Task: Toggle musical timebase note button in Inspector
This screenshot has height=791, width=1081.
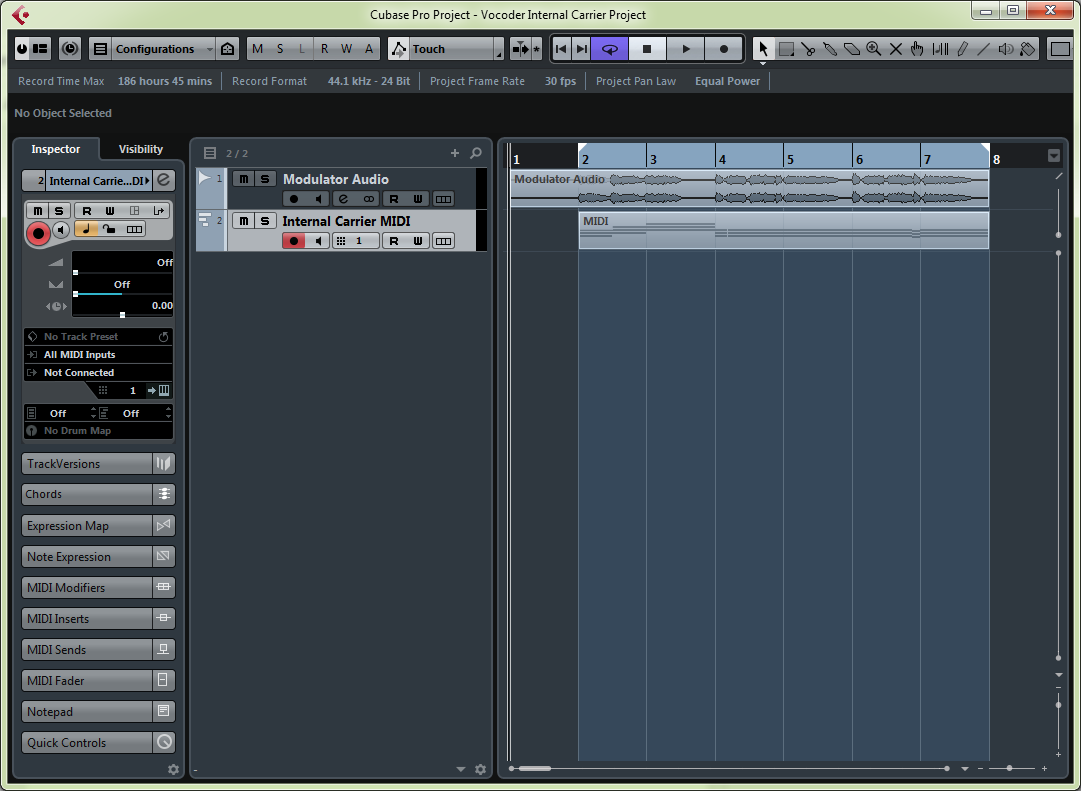Action: click(x=86, y=229)
